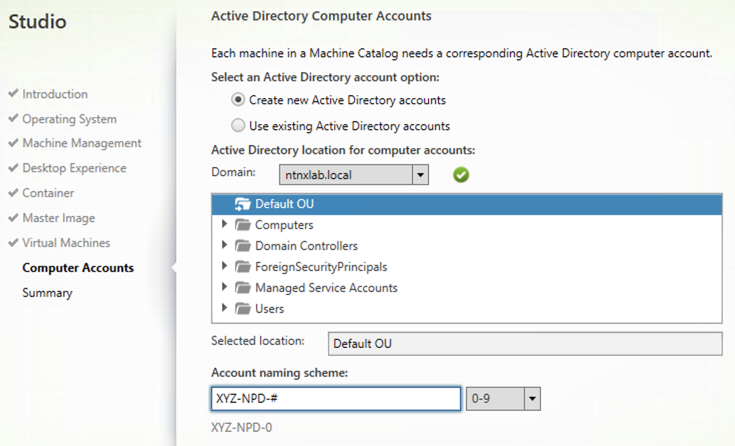
Task: Go back to Master Image step
Action: (x=59, y=218)
